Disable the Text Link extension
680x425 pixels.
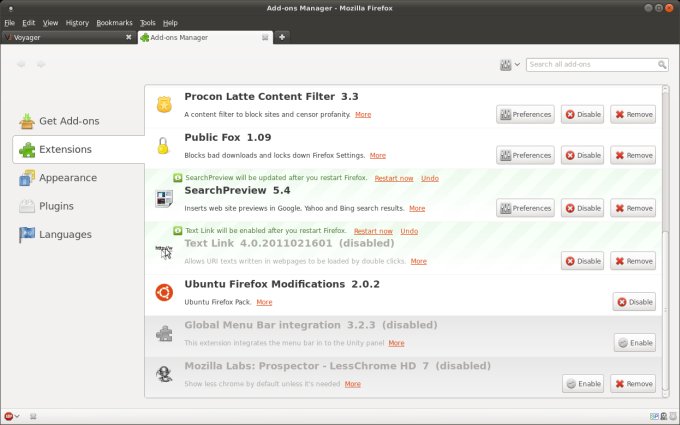[582, 261]
